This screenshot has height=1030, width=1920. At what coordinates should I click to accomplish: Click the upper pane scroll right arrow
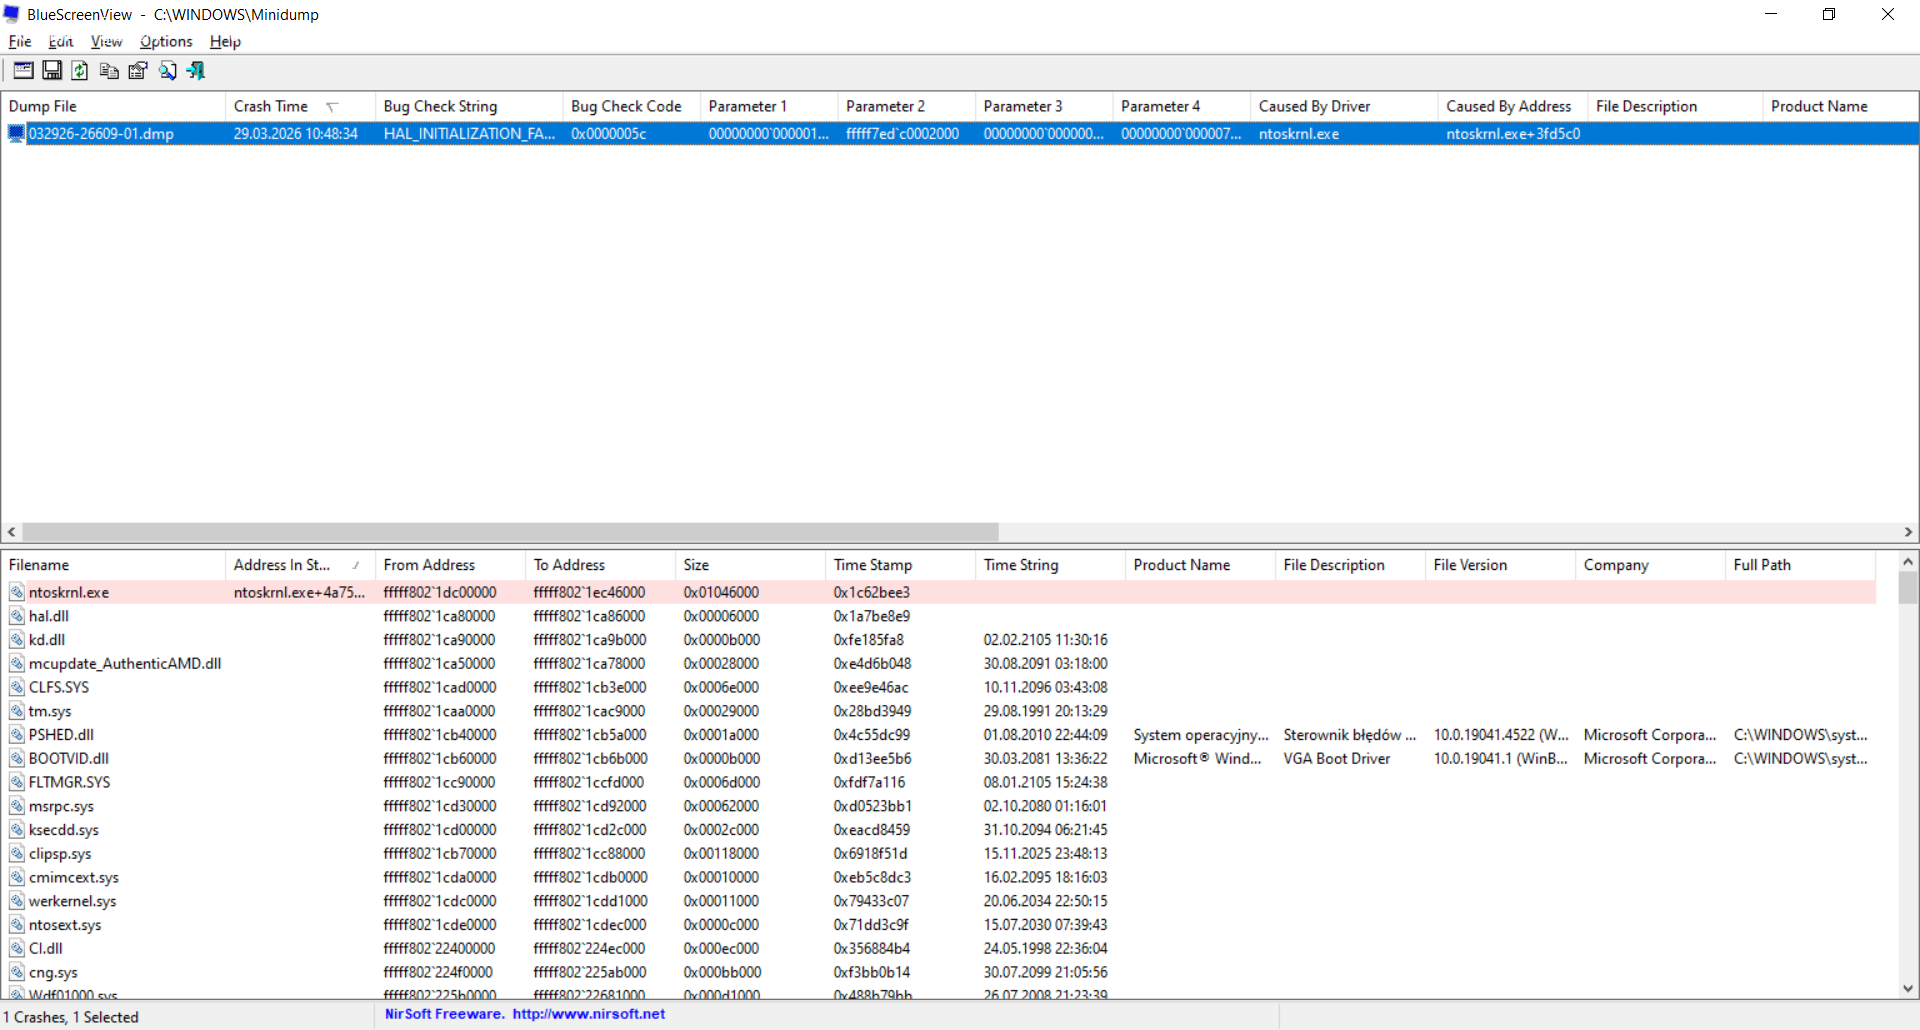click(x=1908, y=532)
